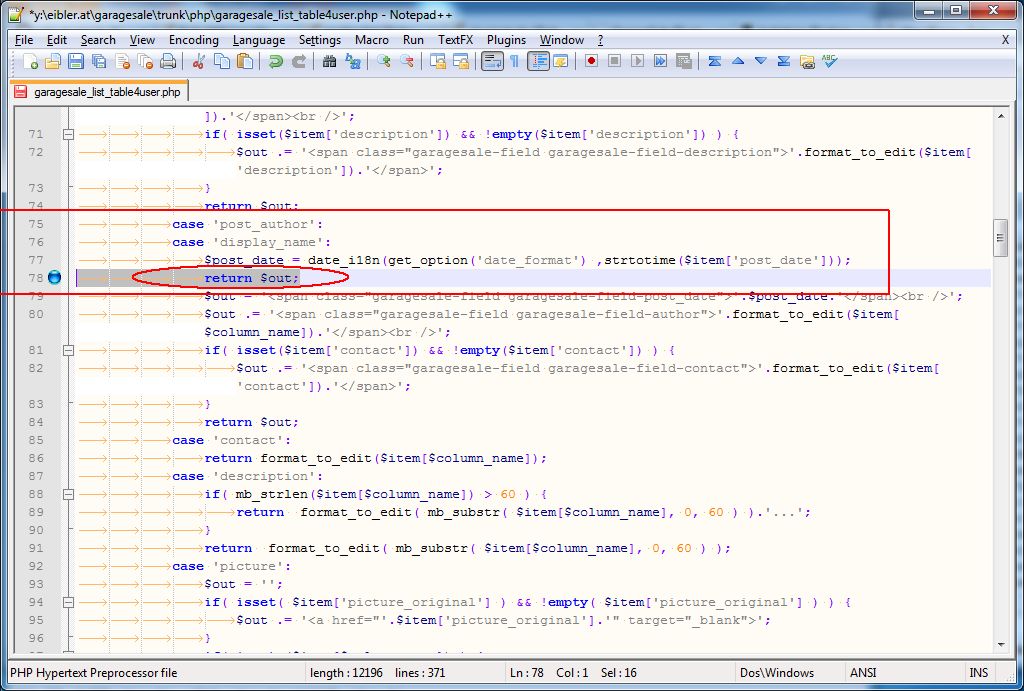Cut selection with the scissors icon
The height and width of the screenshot is (691, 1024).
pyautogui.click(x=199, y=61)
